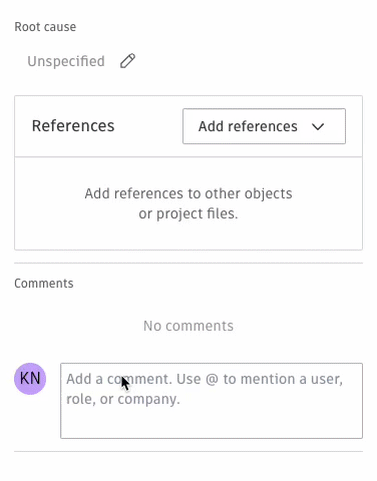The width and height of the screenshot is (377, 481).
Task: Click the empty references placeholder message
Action: tap(188, 203)
